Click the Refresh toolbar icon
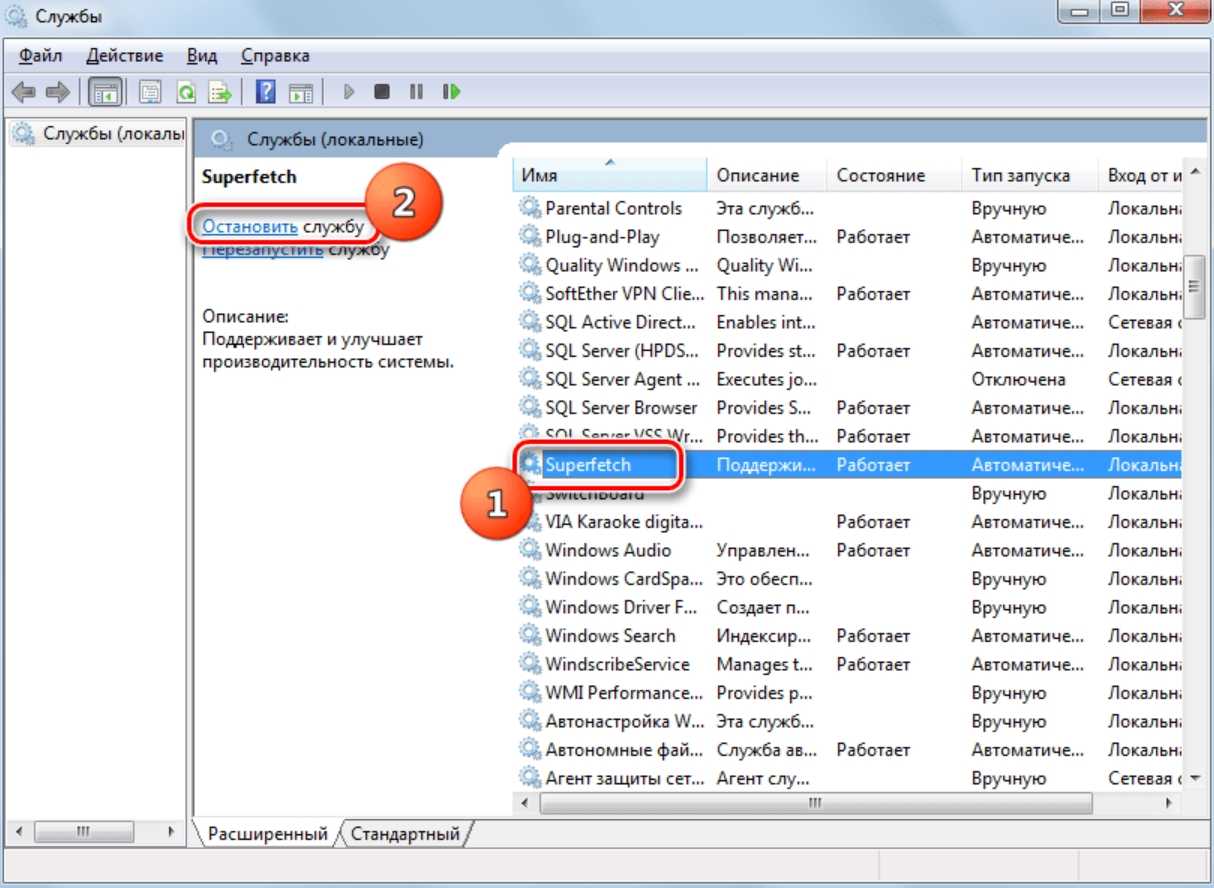Image resolution: width=1214 pixels, height=888 pixels. [186, 92]
